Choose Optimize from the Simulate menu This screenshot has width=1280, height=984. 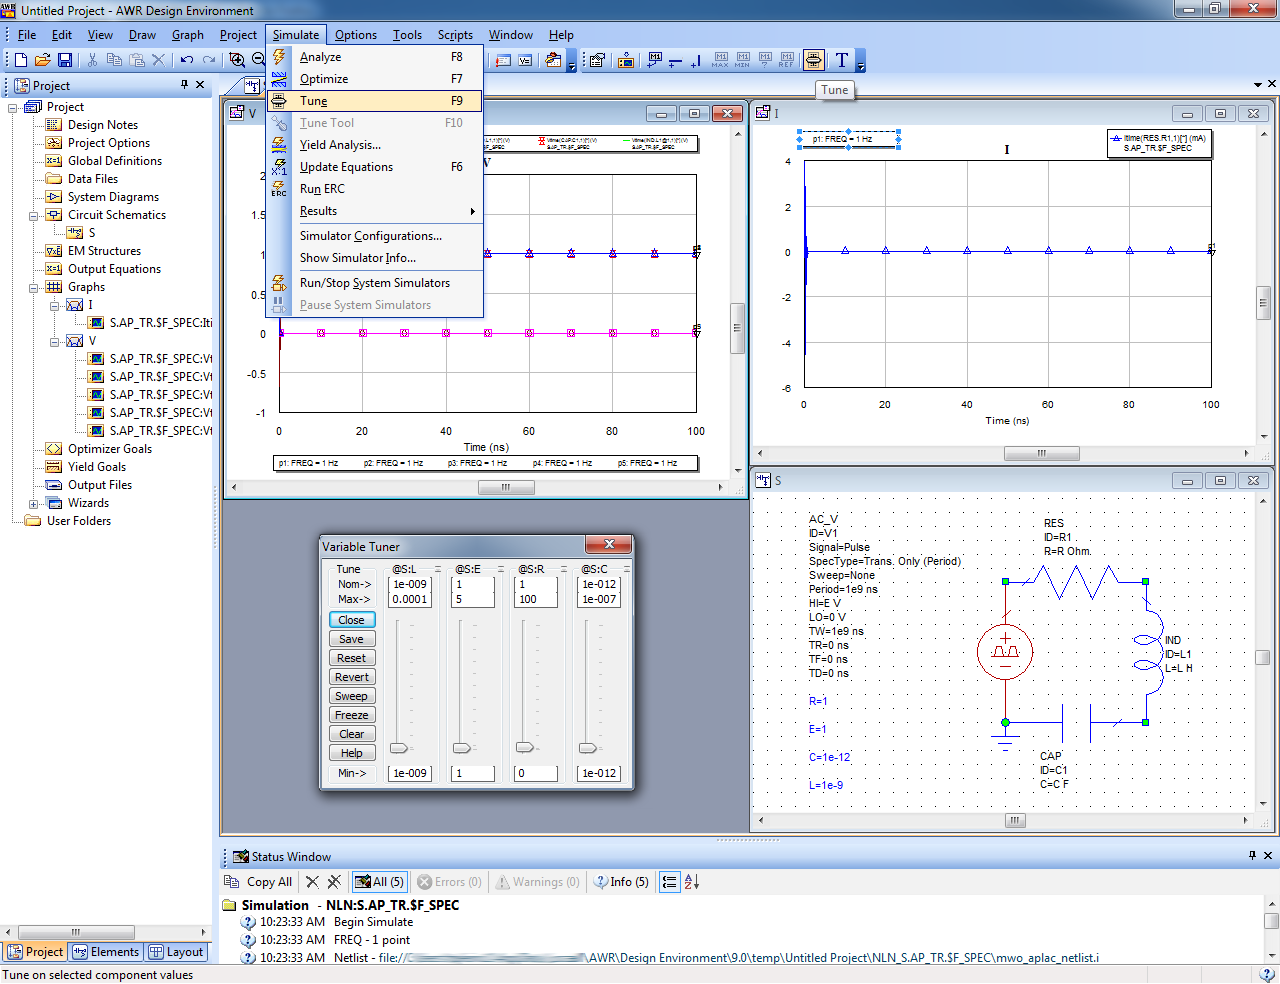pyautogui.click(x=375, y=79)
